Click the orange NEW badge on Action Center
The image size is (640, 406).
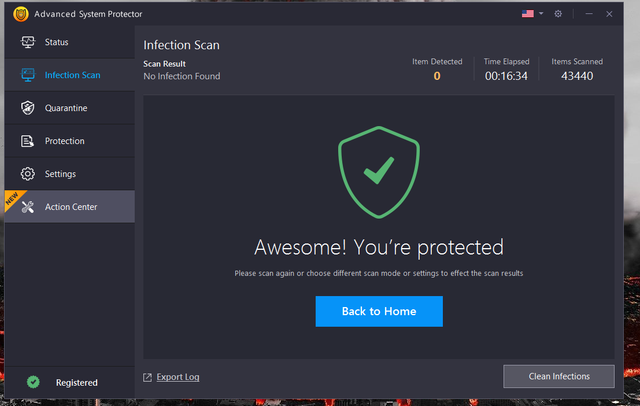pyautogui.click(x=12, y=198)
